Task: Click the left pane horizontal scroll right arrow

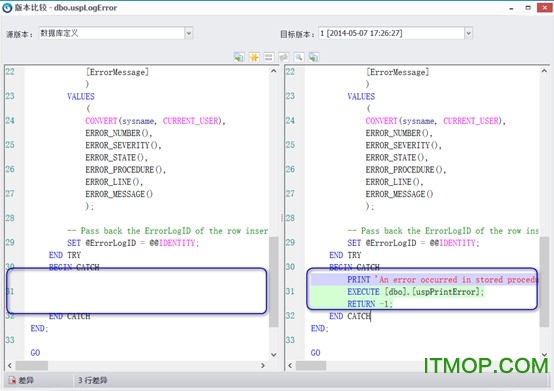Action: point(263,366)
